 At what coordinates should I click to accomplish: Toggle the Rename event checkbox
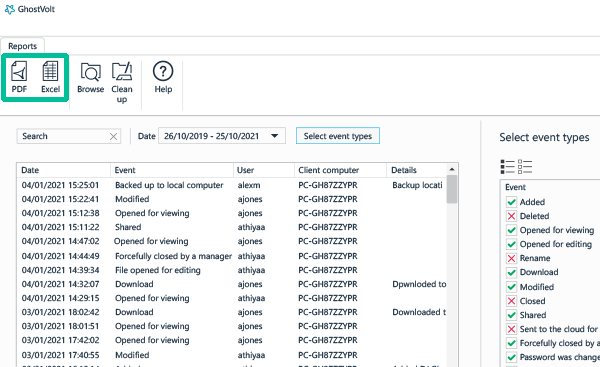pos(511,258)
